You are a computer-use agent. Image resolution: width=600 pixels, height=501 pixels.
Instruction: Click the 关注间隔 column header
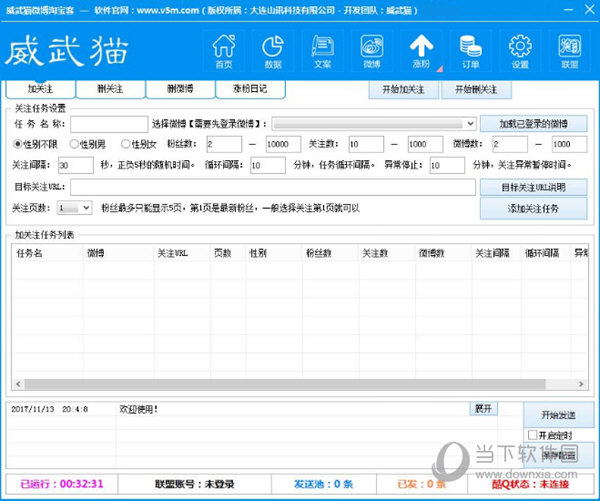[x=496, y=253]
